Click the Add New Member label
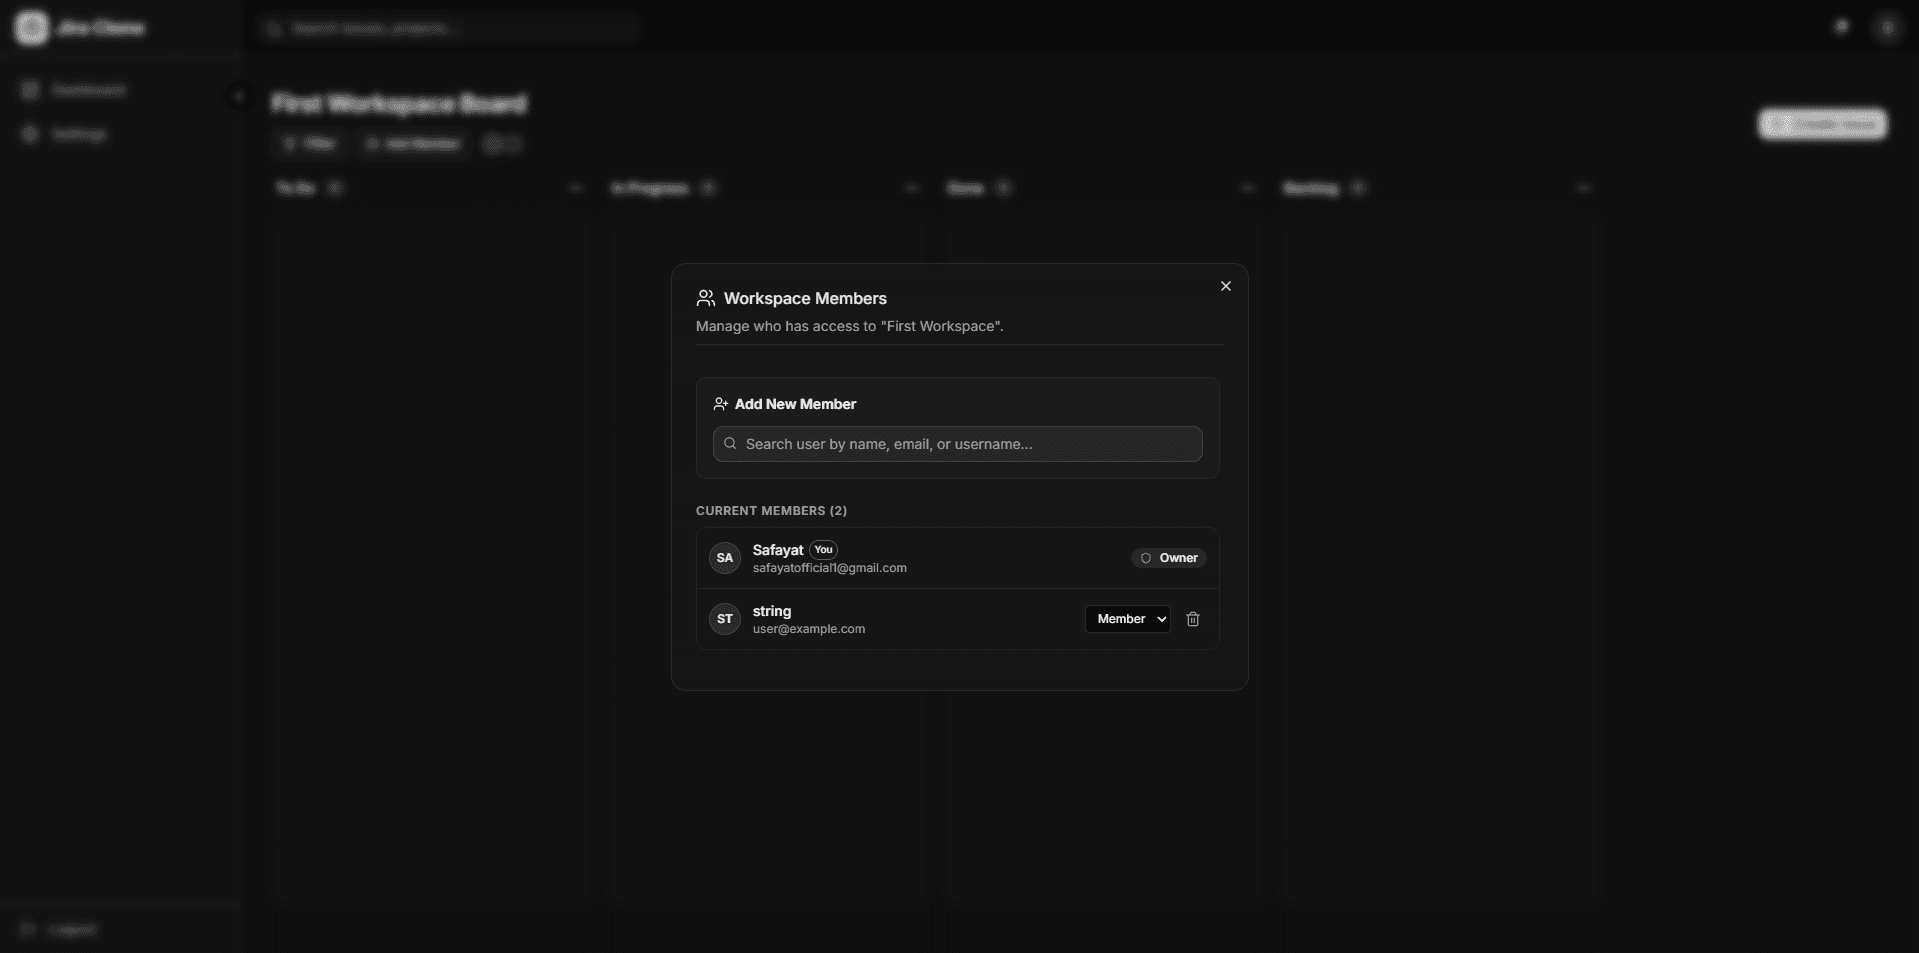Viewport: 1919px width, 953px height. click(x=796, y=404)
